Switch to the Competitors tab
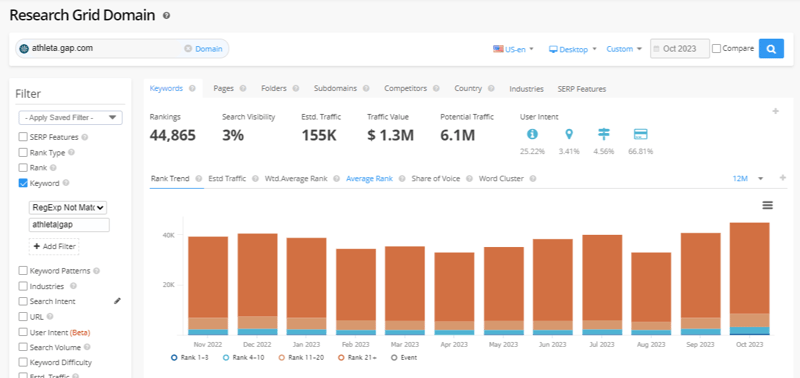The image size is (800, 378). tap(406, 88)
